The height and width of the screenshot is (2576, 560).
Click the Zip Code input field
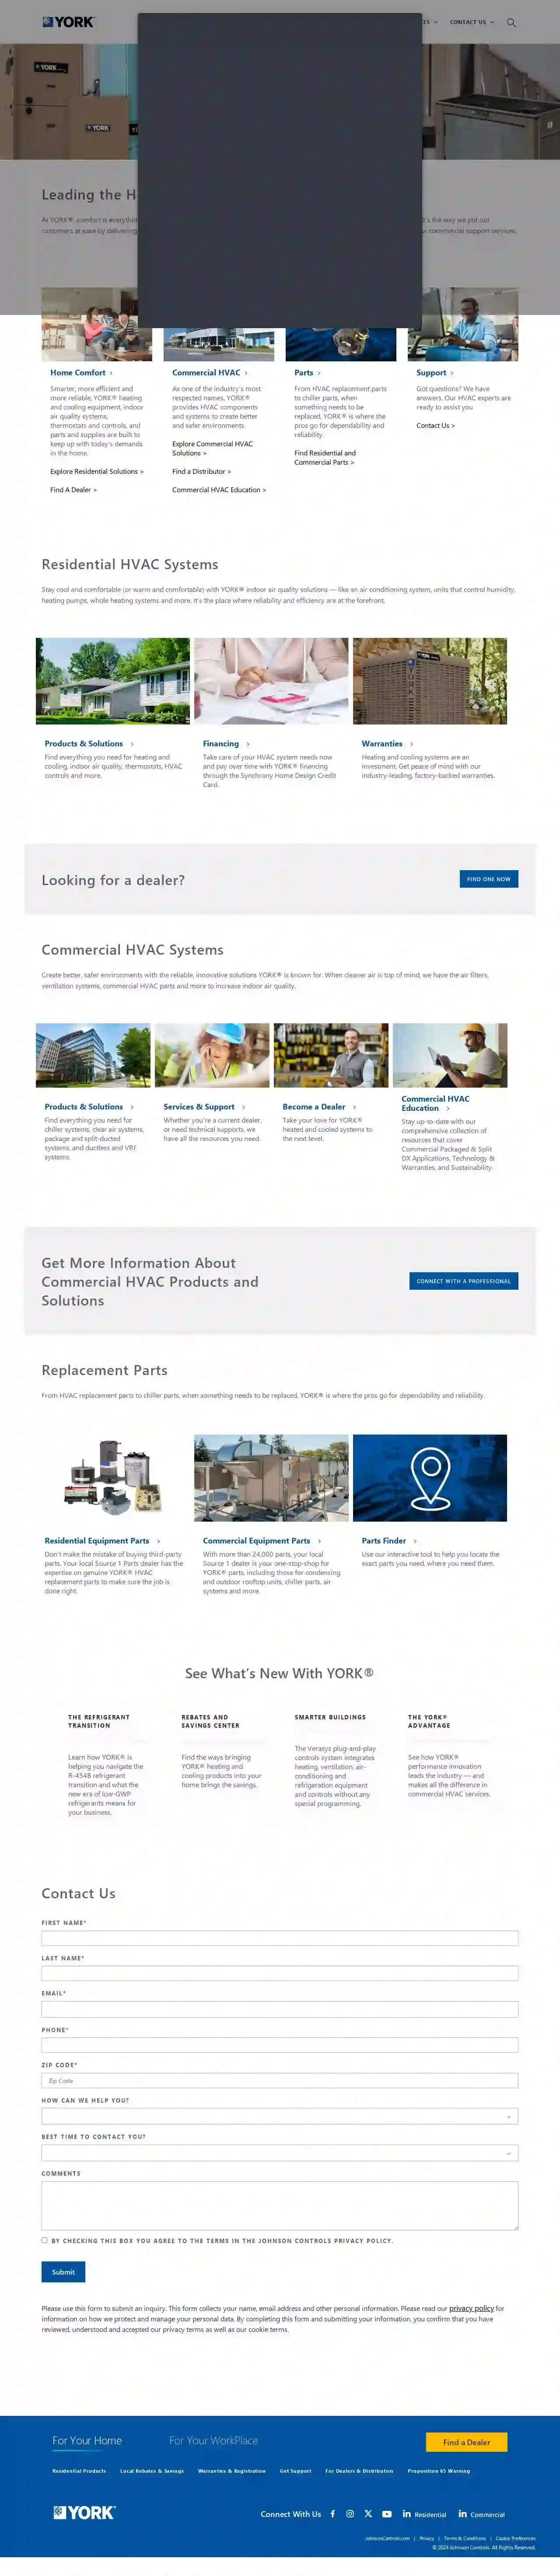click(x=280, y=2080)
